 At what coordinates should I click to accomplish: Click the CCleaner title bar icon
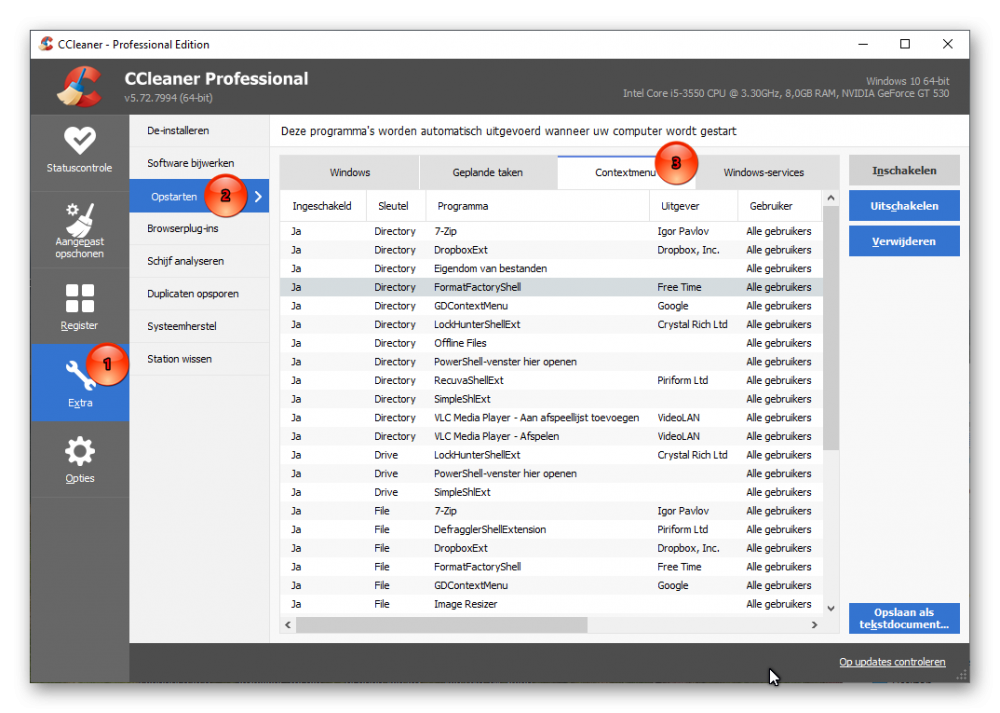[x=46, y=44]
